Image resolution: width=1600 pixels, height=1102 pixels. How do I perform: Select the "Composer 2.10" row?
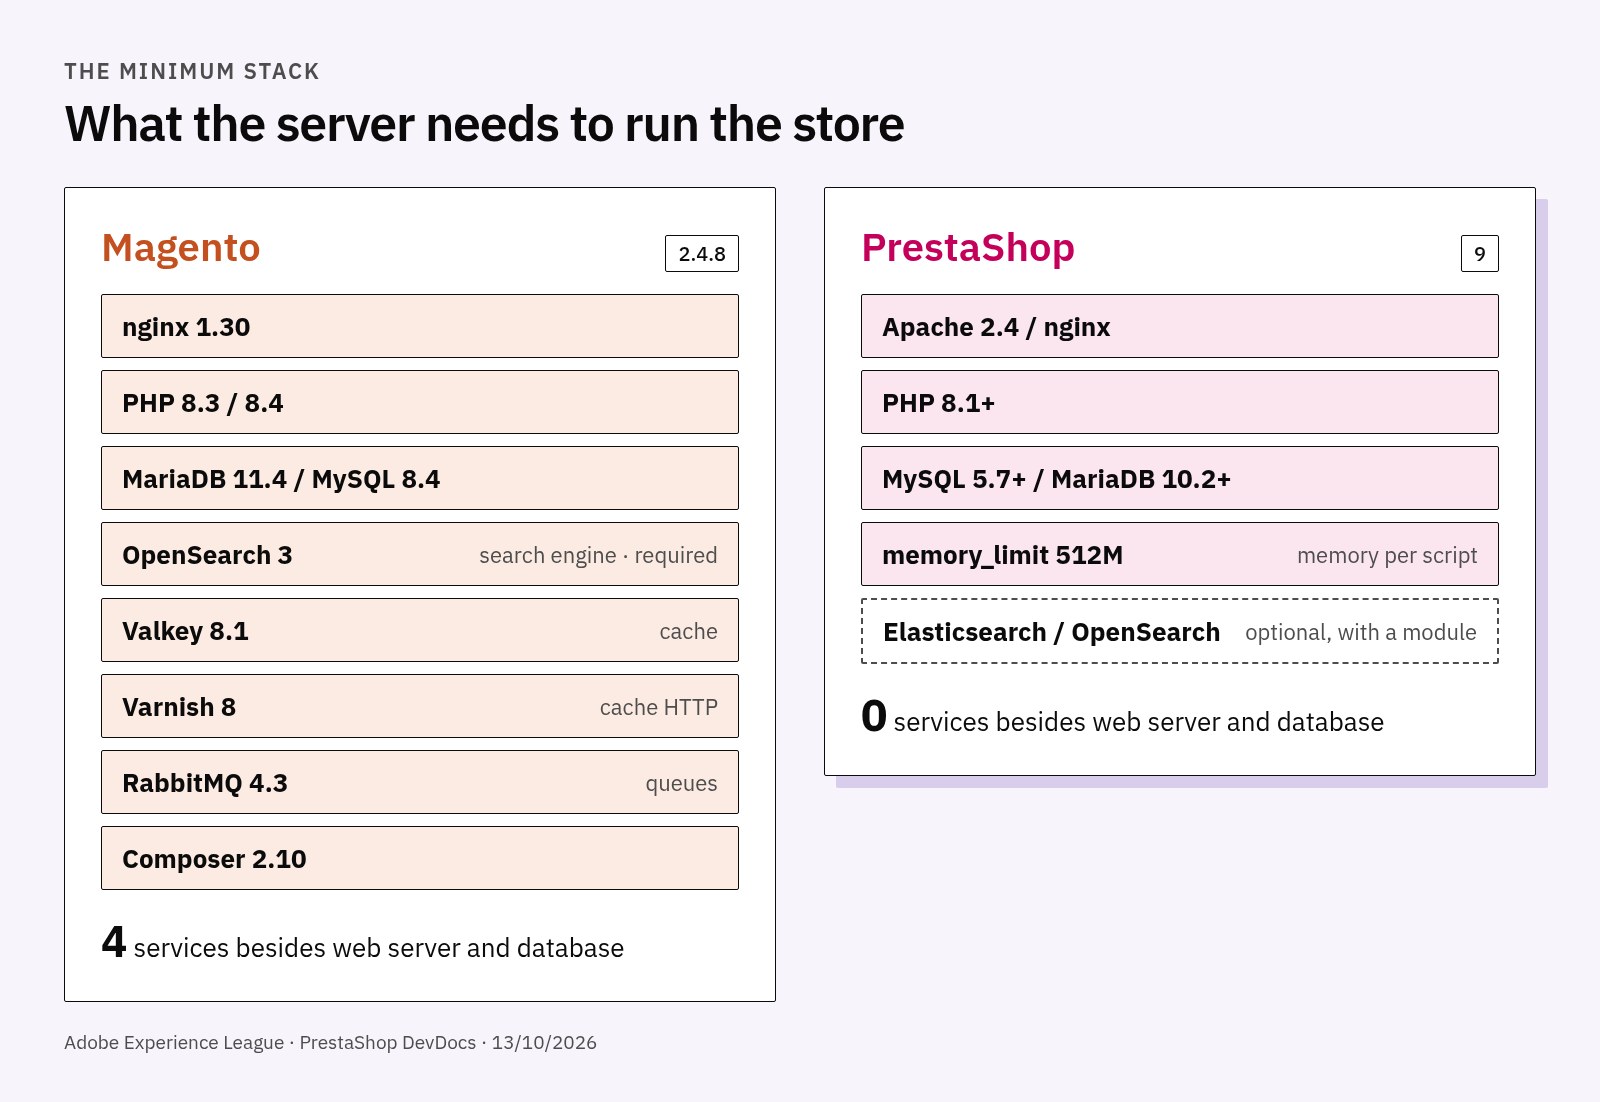point(420,858)
